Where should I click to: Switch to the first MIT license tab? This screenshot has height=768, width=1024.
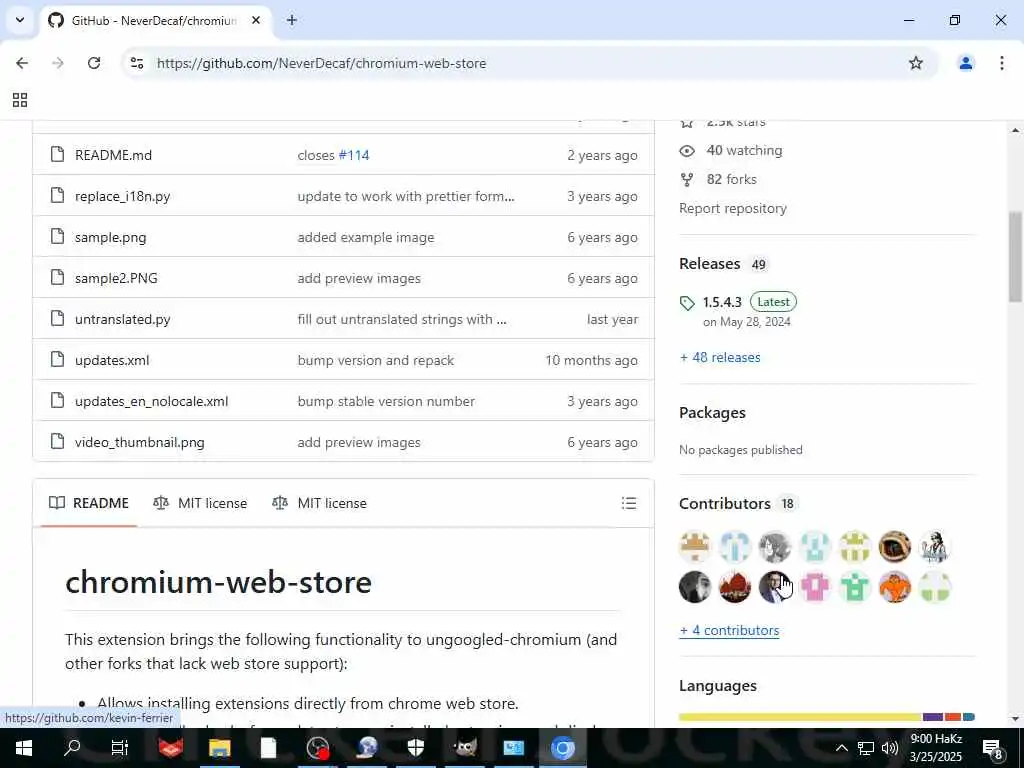(x=200, y=503)
